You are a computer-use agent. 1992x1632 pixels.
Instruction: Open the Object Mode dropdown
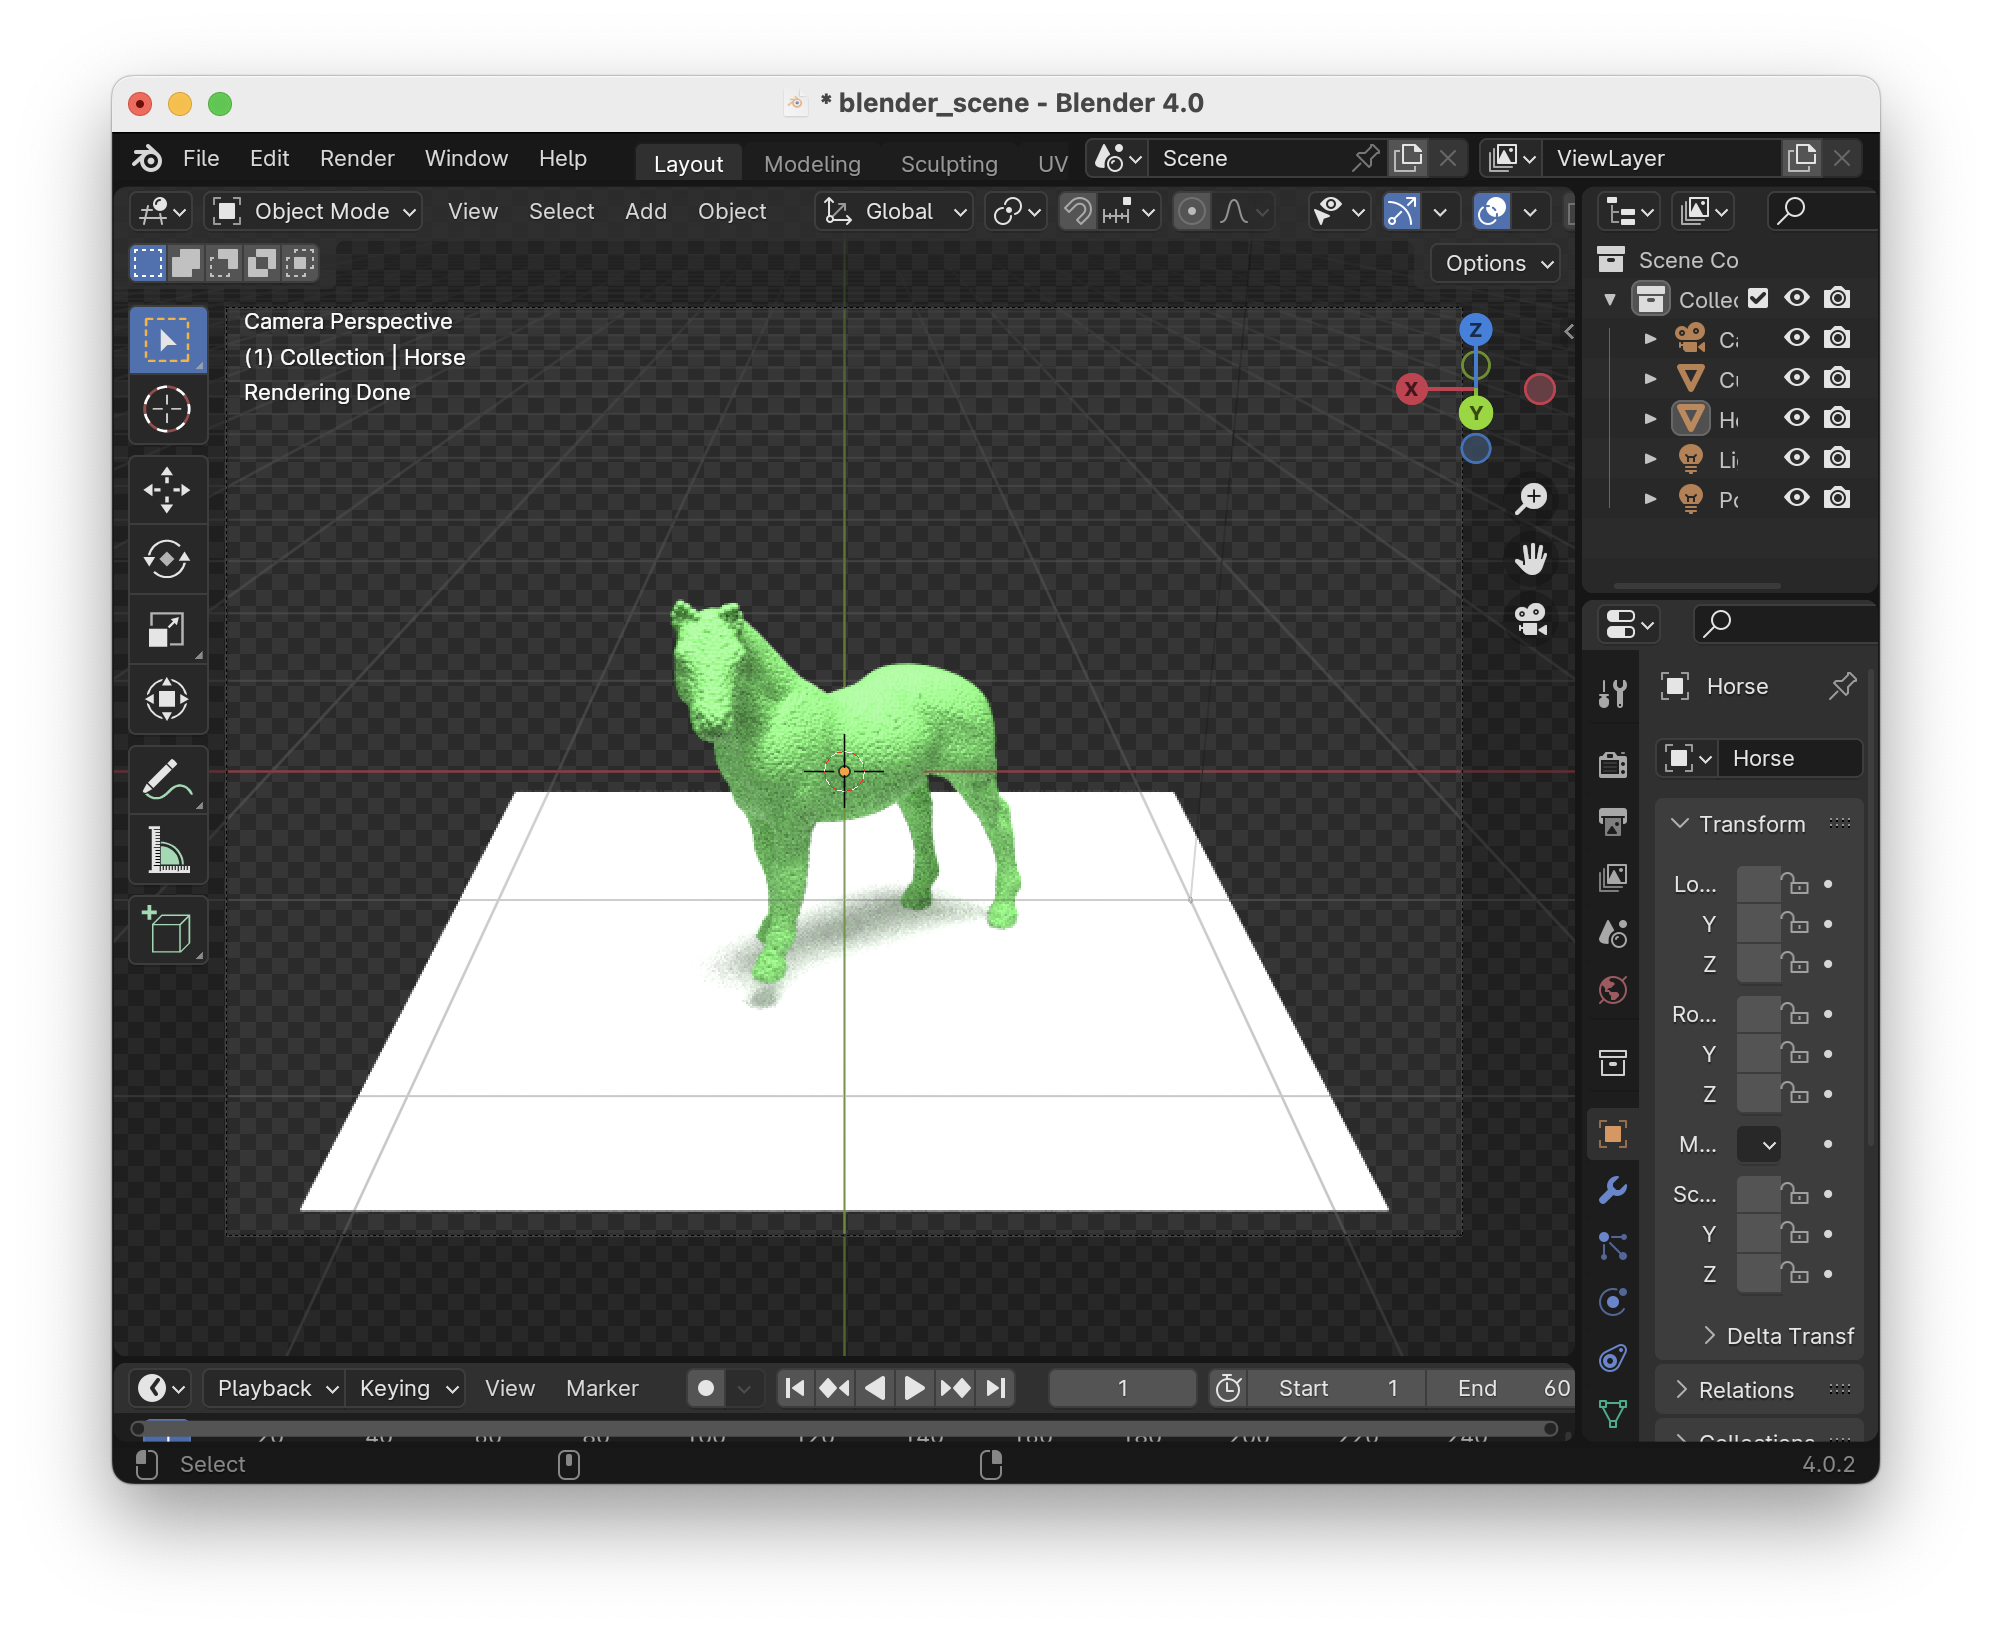[x=314, y=211]
